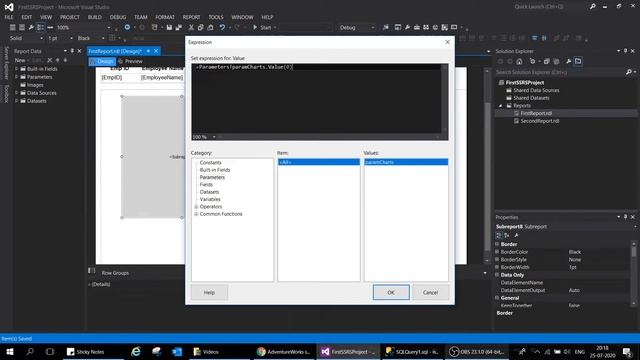640x360 pixels.
Task: Select Datasets category in Expression dialog
Action: [x=209, y=192]
